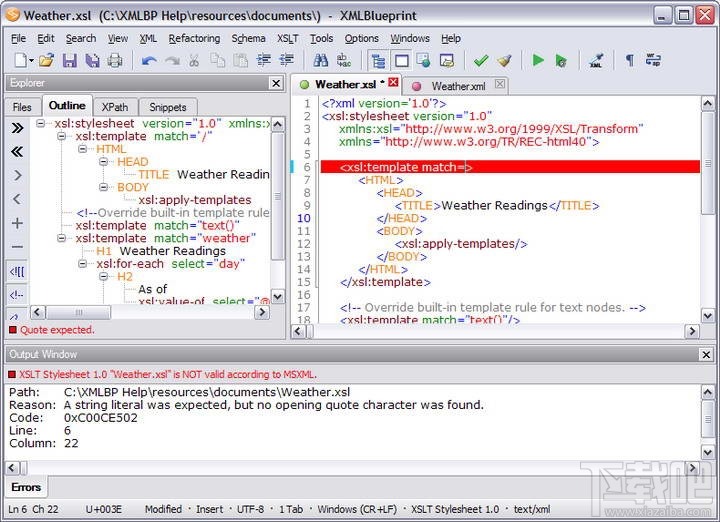Collapse xsl:template match="weather" node
This screenshot has width=720, height=522.
coord(62,238)
